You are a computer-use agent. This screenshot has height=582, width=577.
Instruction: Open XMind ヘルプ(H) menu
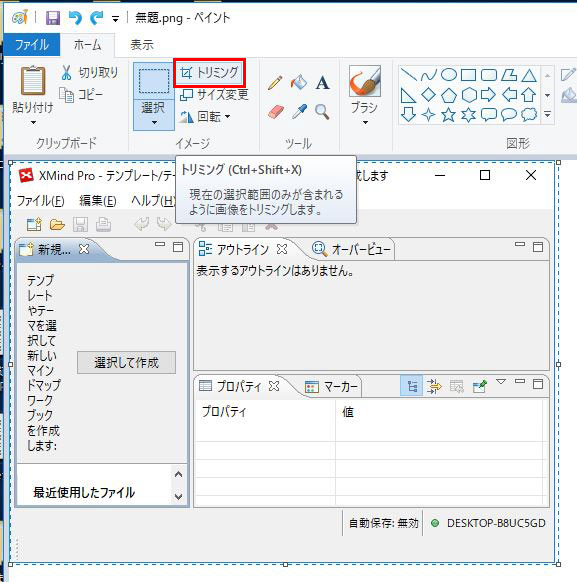(x=153, y=201)
